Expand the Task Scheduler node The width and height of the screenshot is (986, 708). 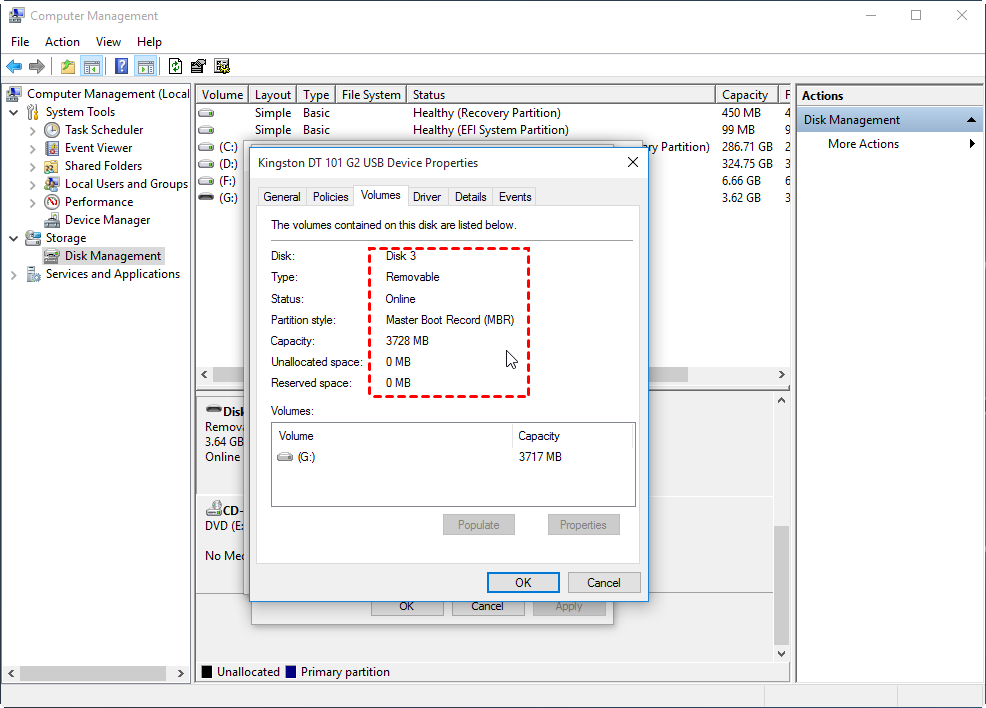[x=33, y=131]
